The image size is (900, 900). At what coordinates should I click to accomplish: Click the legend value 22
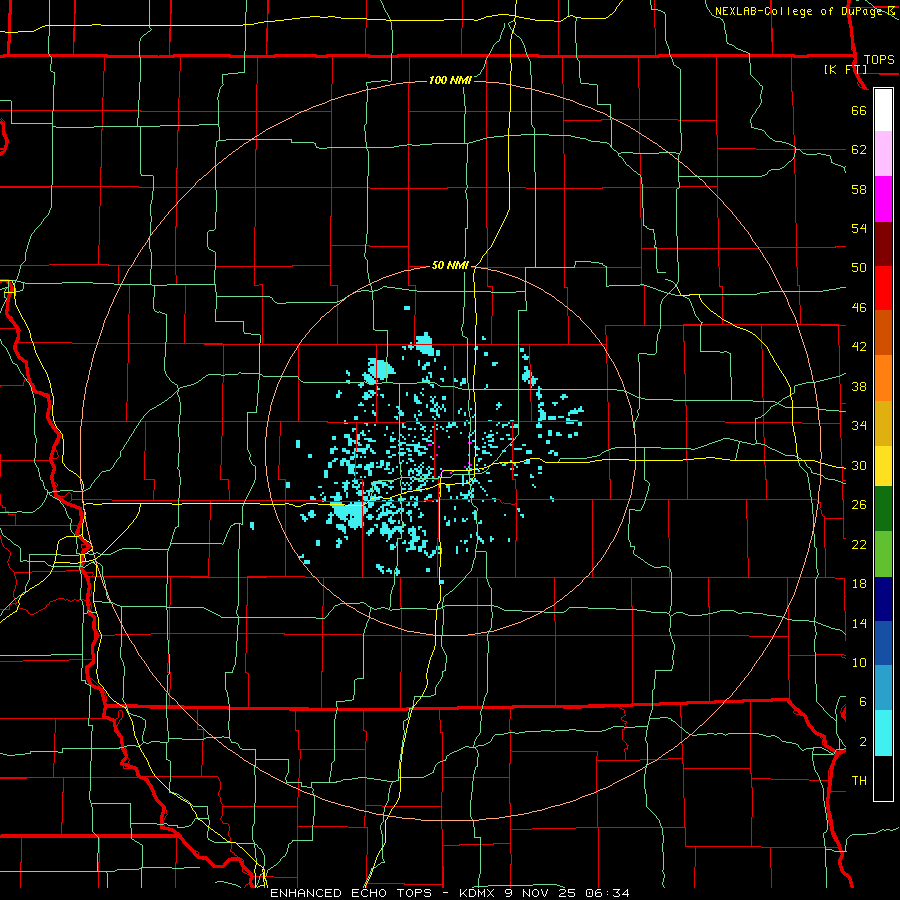859,544
